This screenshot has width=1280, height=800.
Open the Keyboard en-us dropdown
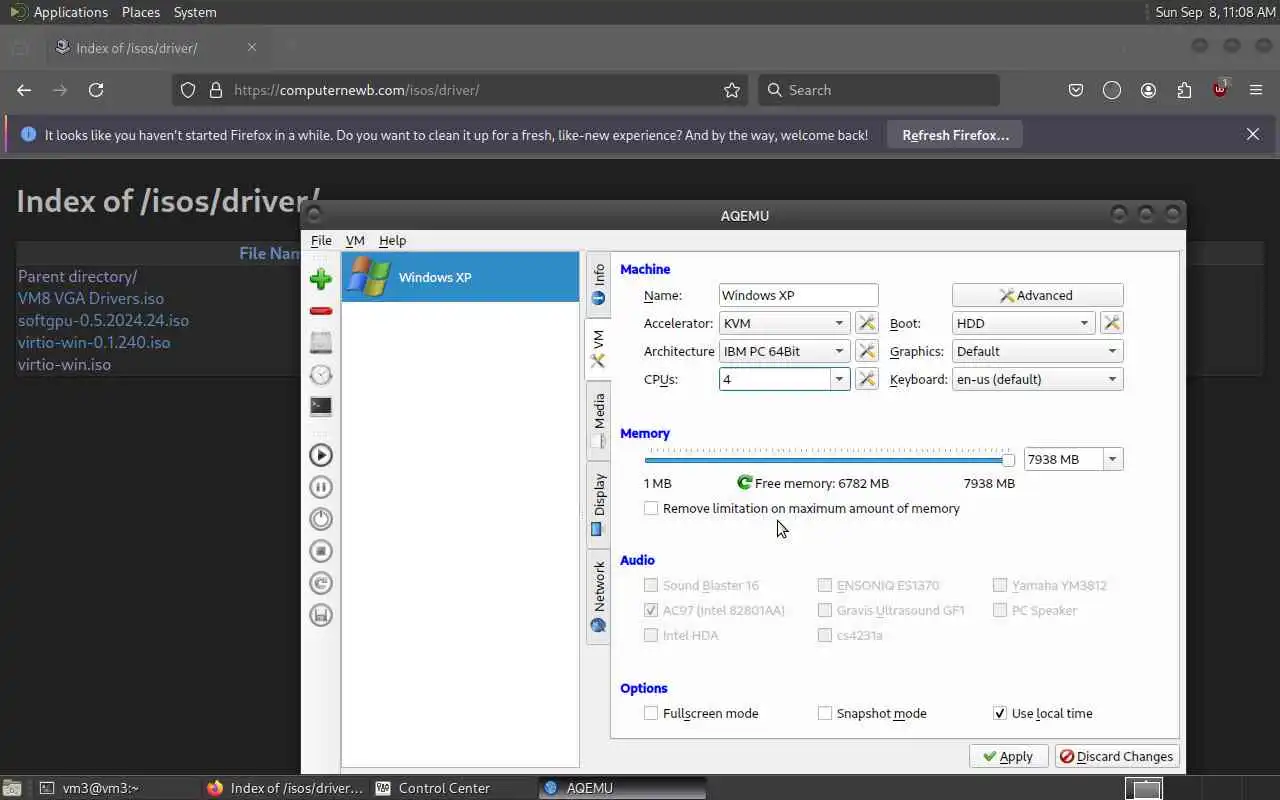coord(1037,379)
